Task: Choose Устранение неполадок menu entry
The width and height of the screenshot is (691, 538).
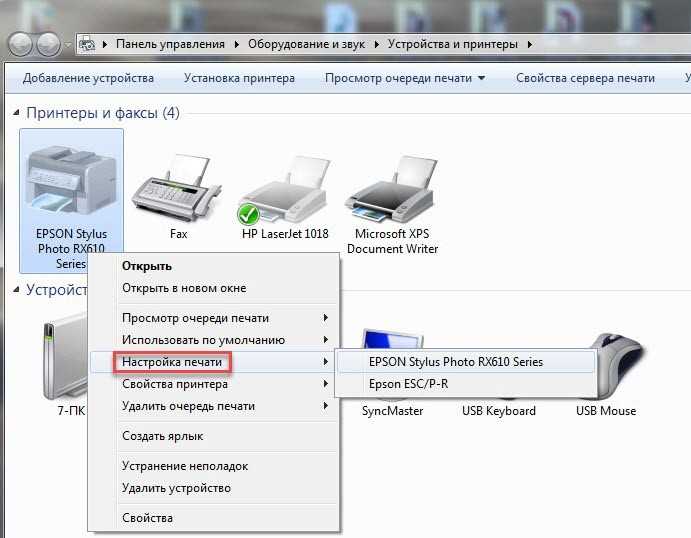Action: [x=215, y=466]
